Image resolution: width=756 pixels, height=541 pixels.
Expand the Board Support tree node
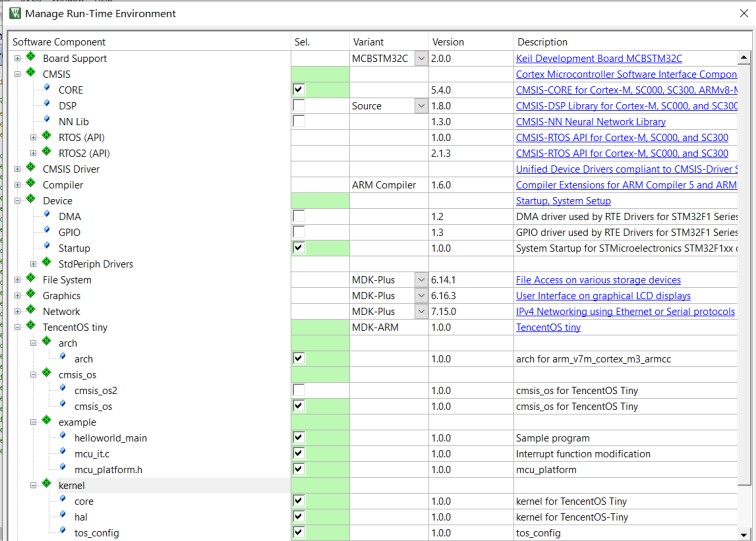click(x=17, y=58)
